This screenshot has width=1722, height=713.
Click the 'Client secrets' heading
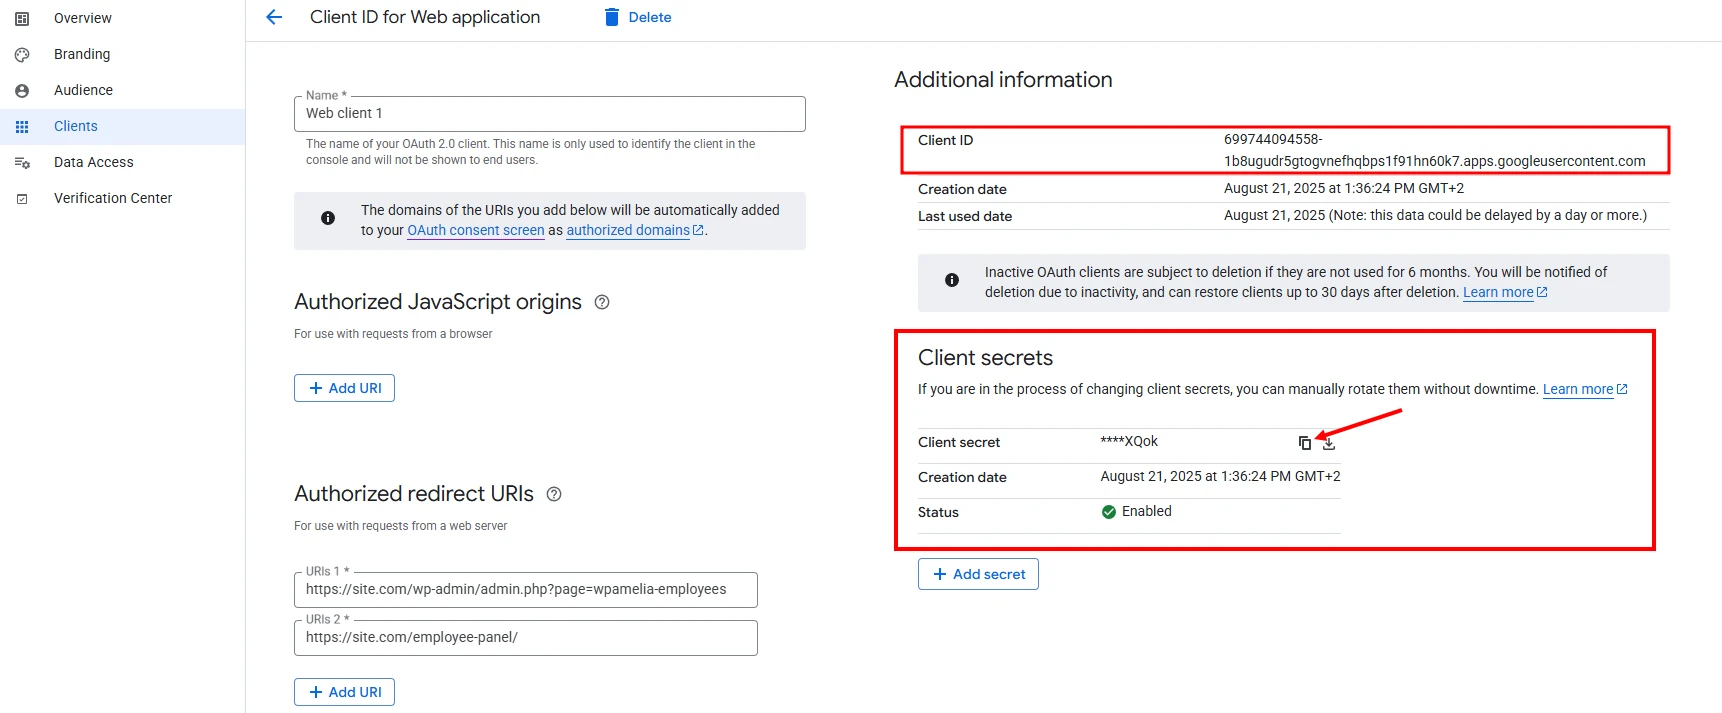985,358
